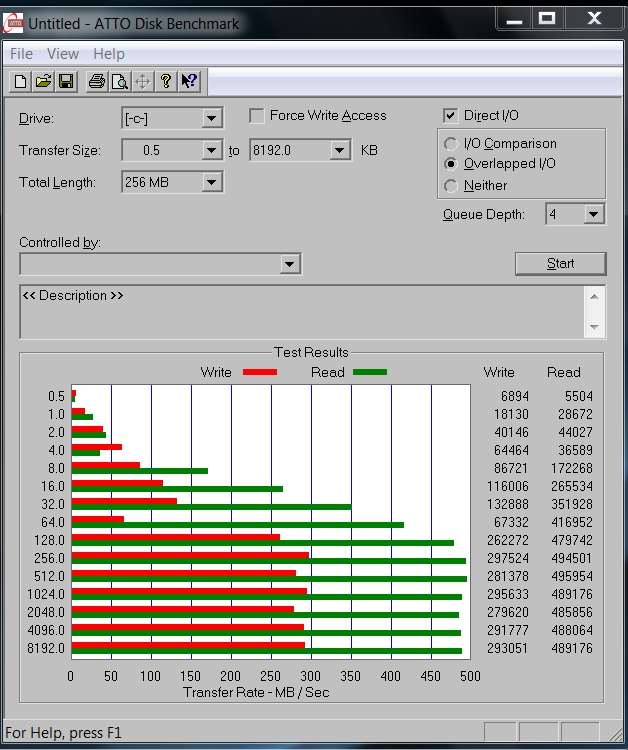Image resolution: width=628 pixels, height=750 pixels.
Task: Open the File menu
Action: point(21,54)
